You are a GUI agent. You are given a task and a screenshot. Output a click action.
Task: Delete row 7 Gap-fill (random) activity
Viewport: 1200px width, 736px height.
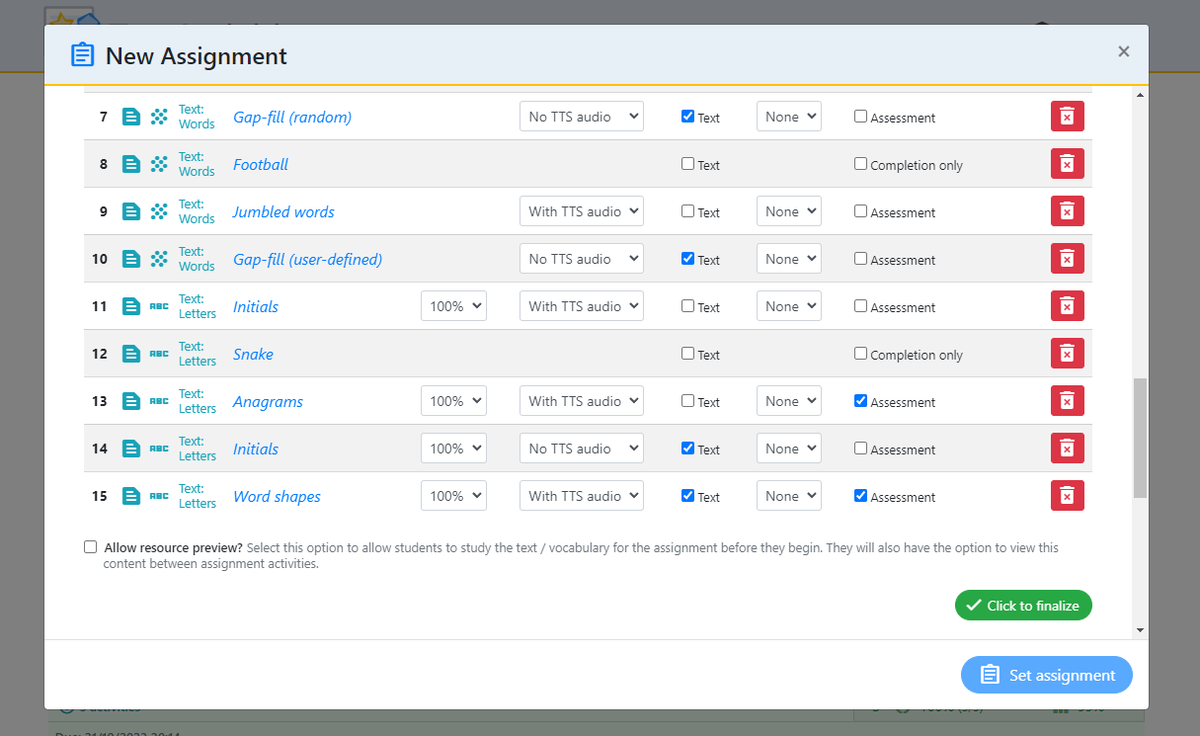pos(1067,116)
